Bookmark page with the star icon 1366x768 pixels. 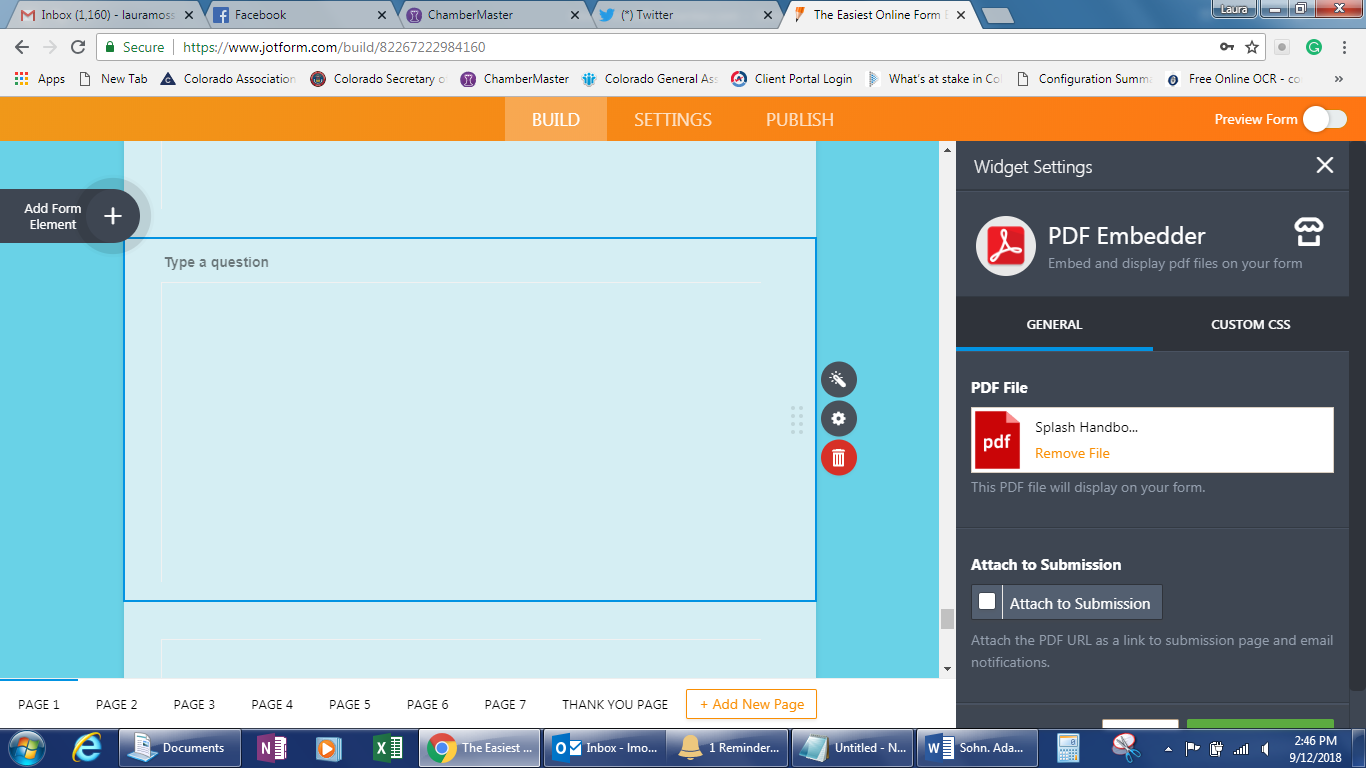[1252, 47]
